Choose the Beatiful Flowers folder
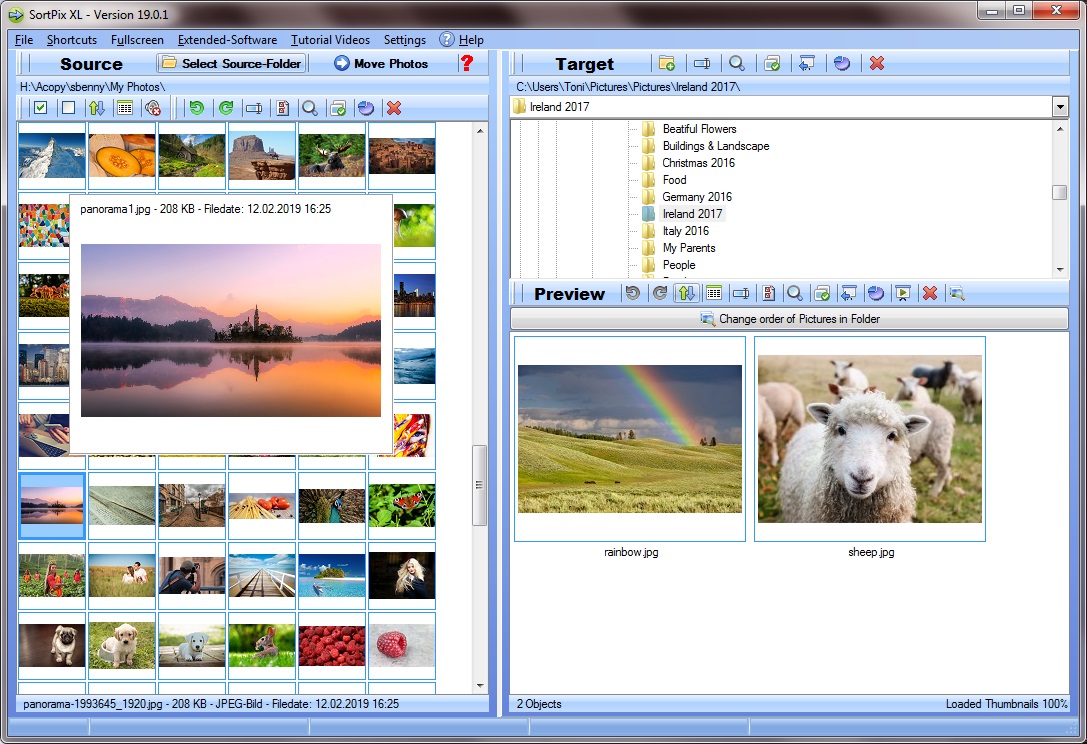The height and width of the screenshot is (744, 1087). (x=700, y=128)
